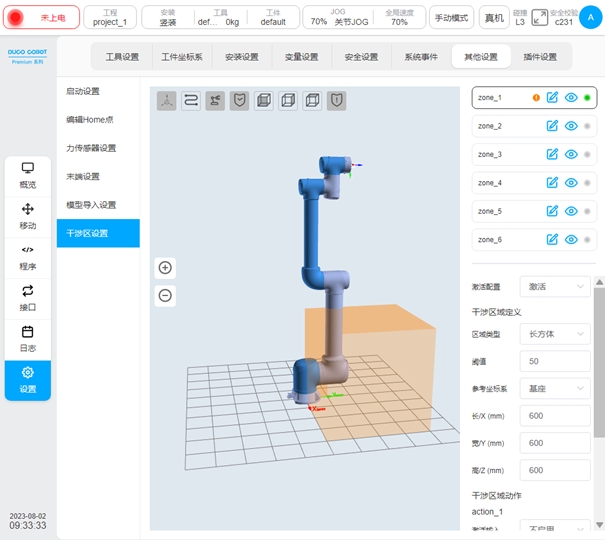
Task: Zoom in the 3D robot view
Action: pyautogui.click(x=166, y=267)
